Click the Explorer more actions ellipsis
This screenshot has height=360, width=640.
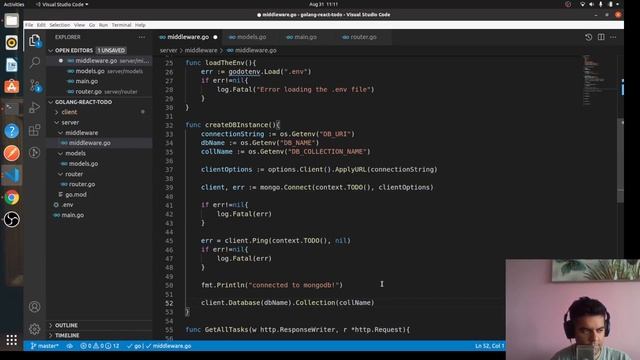[x=141, y=37]
